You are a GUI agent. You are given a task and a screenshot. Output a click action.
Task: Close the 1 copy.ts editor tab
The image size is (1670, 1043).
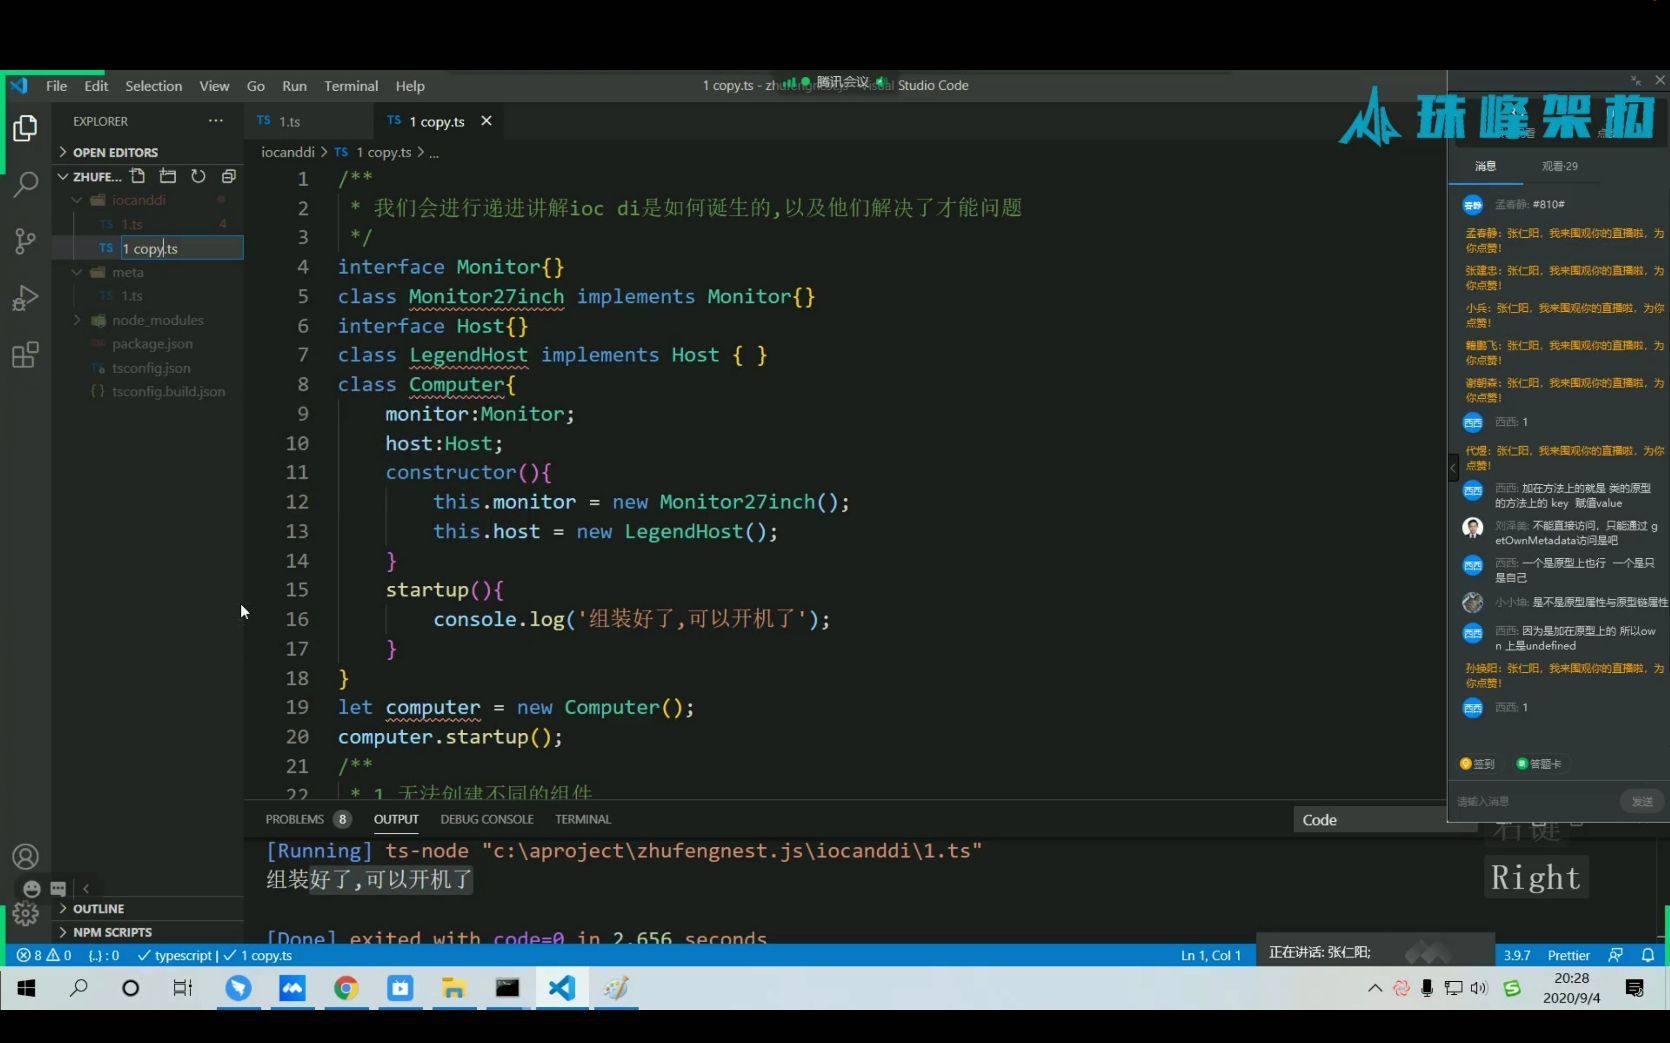[487, 121]
